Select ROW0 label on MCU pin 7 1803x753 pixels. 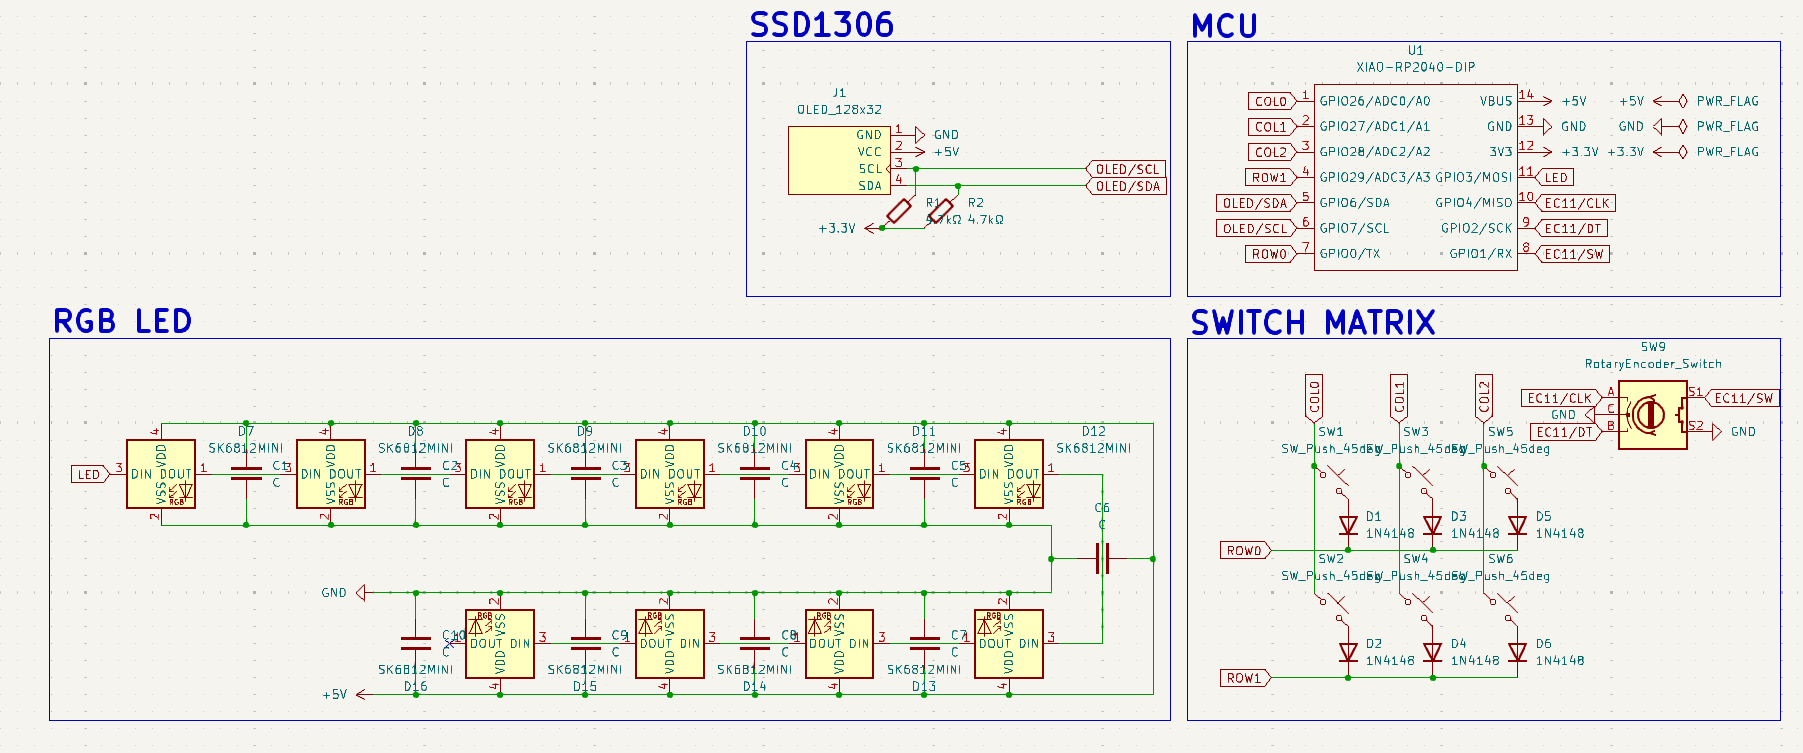pyautogui.click(x=1270, y=254)
